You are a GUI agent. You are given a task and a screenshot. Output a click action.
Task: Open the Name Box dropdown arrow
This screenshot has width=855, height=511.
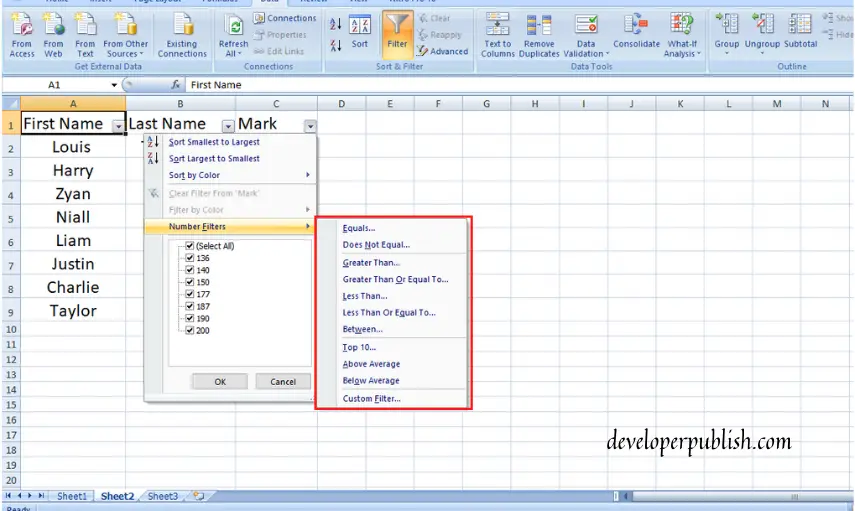pos(114,85)
